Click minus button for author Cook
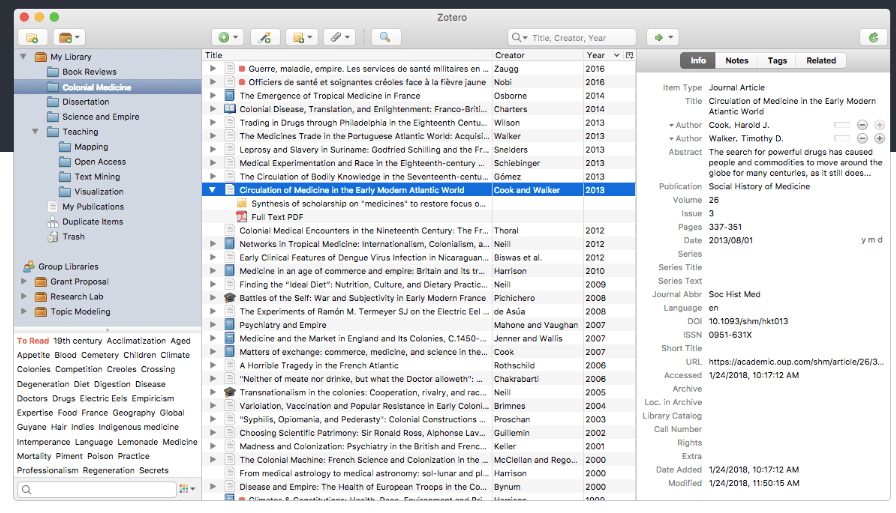Screen dimensions: 896x513 click(862, 124)
